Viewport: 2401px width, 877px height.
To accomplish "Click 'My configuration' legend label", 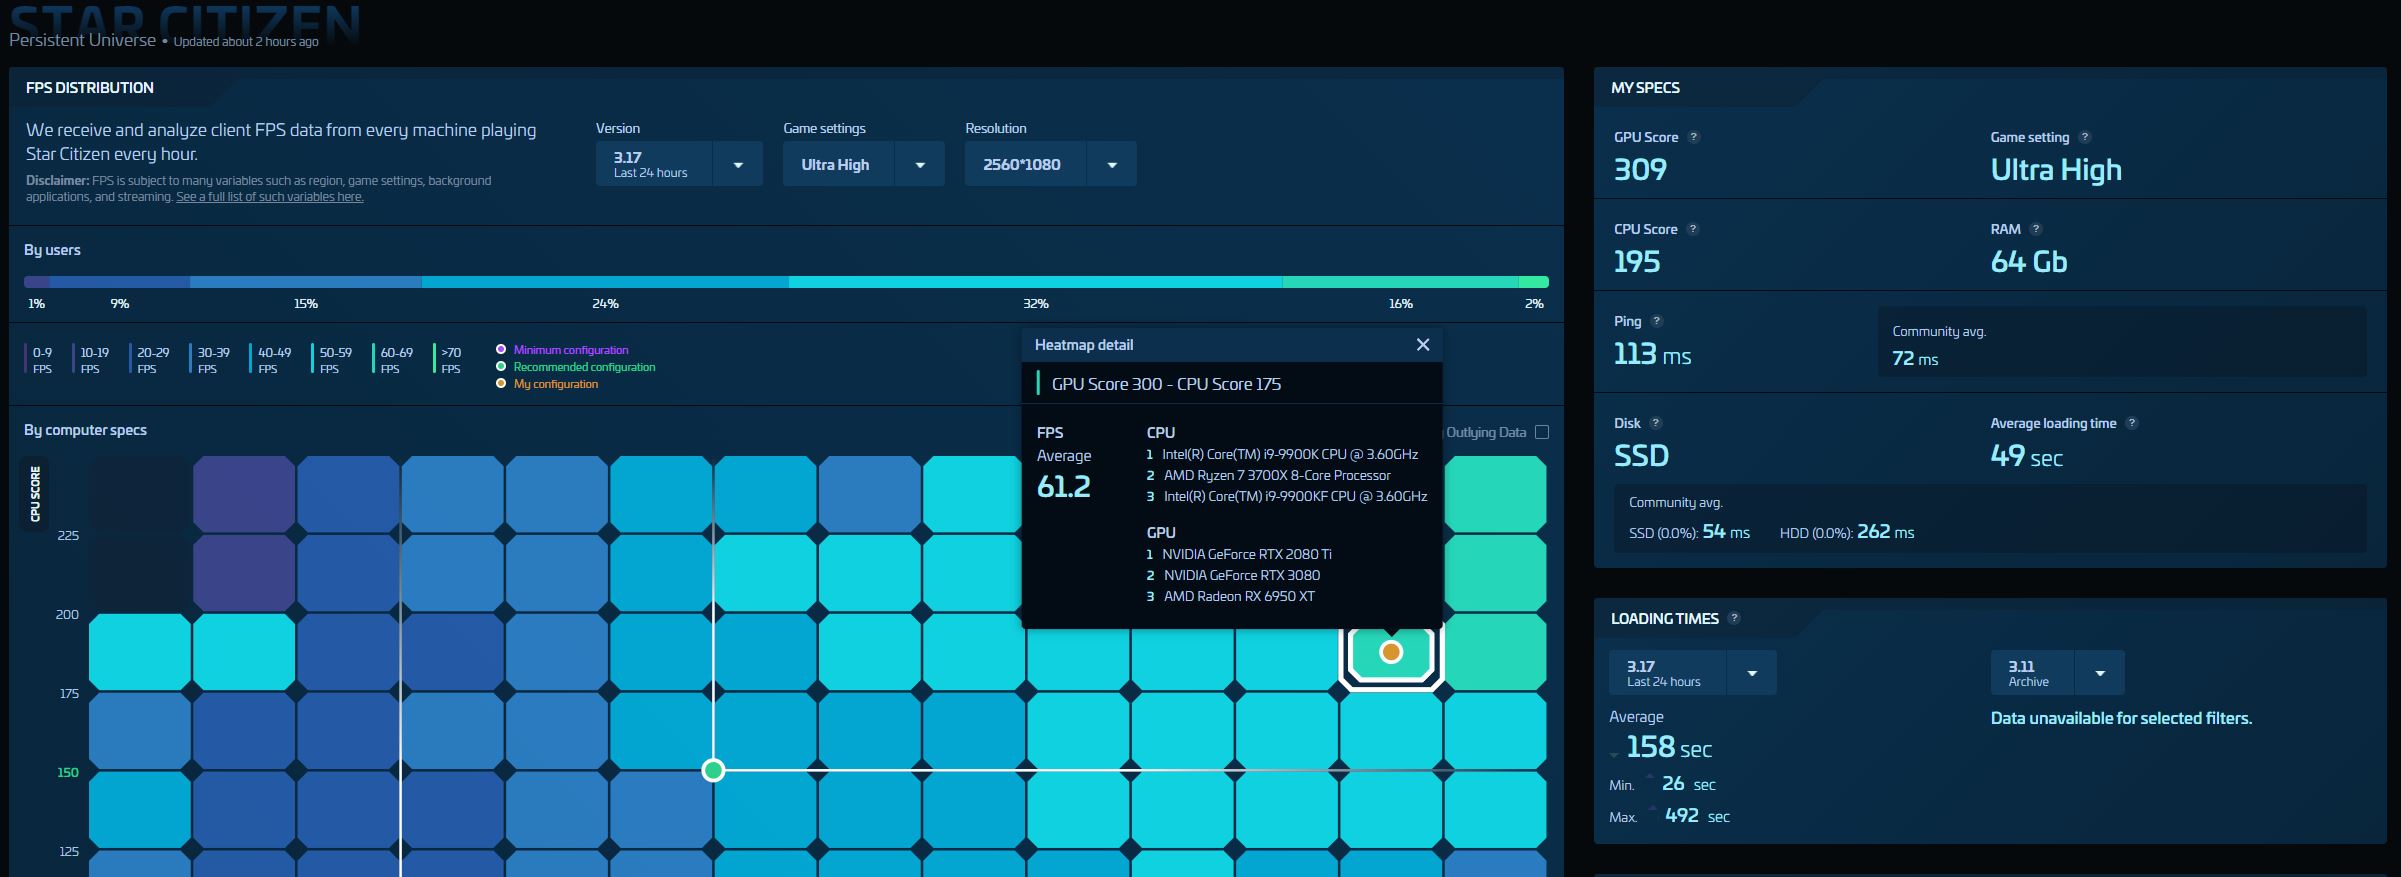I will tap(556, 384).
